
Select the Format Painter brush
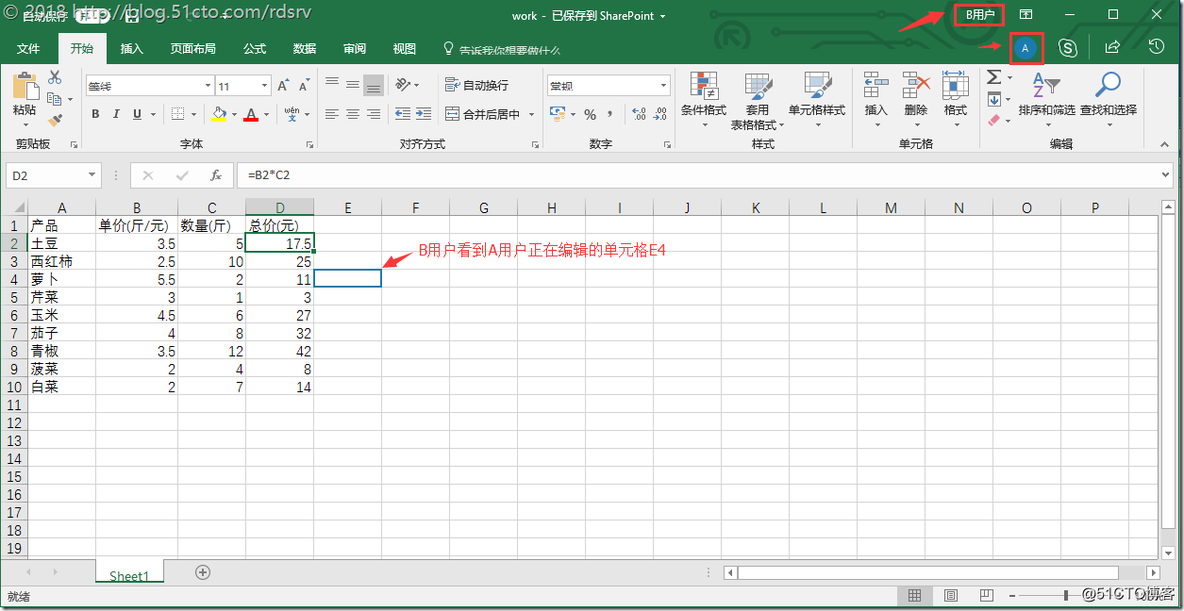coord(54,120)
